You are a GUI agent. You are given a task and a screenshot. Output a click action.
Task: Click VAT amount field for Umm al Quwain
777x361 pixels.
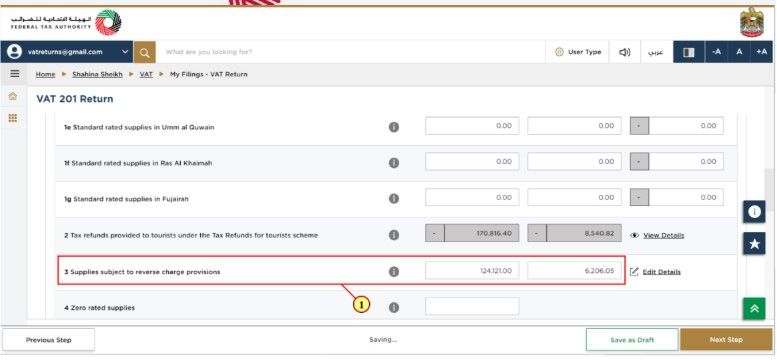(x=574, y=126)
